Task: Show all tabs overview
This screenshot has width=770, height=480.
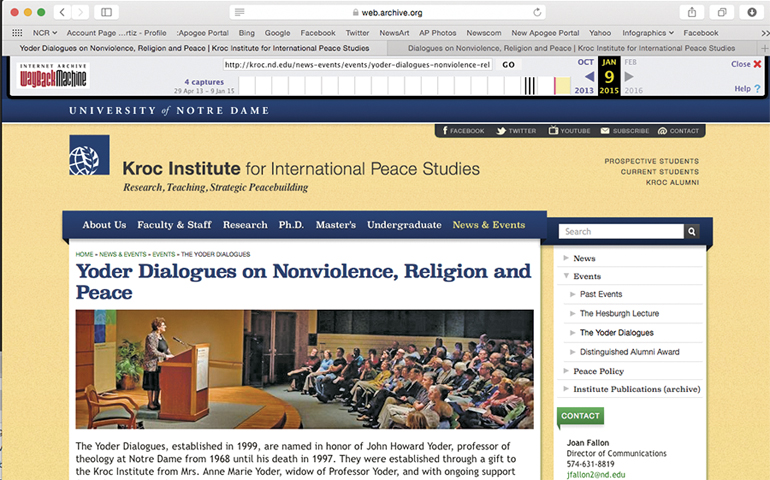Action: coord(722,12)
